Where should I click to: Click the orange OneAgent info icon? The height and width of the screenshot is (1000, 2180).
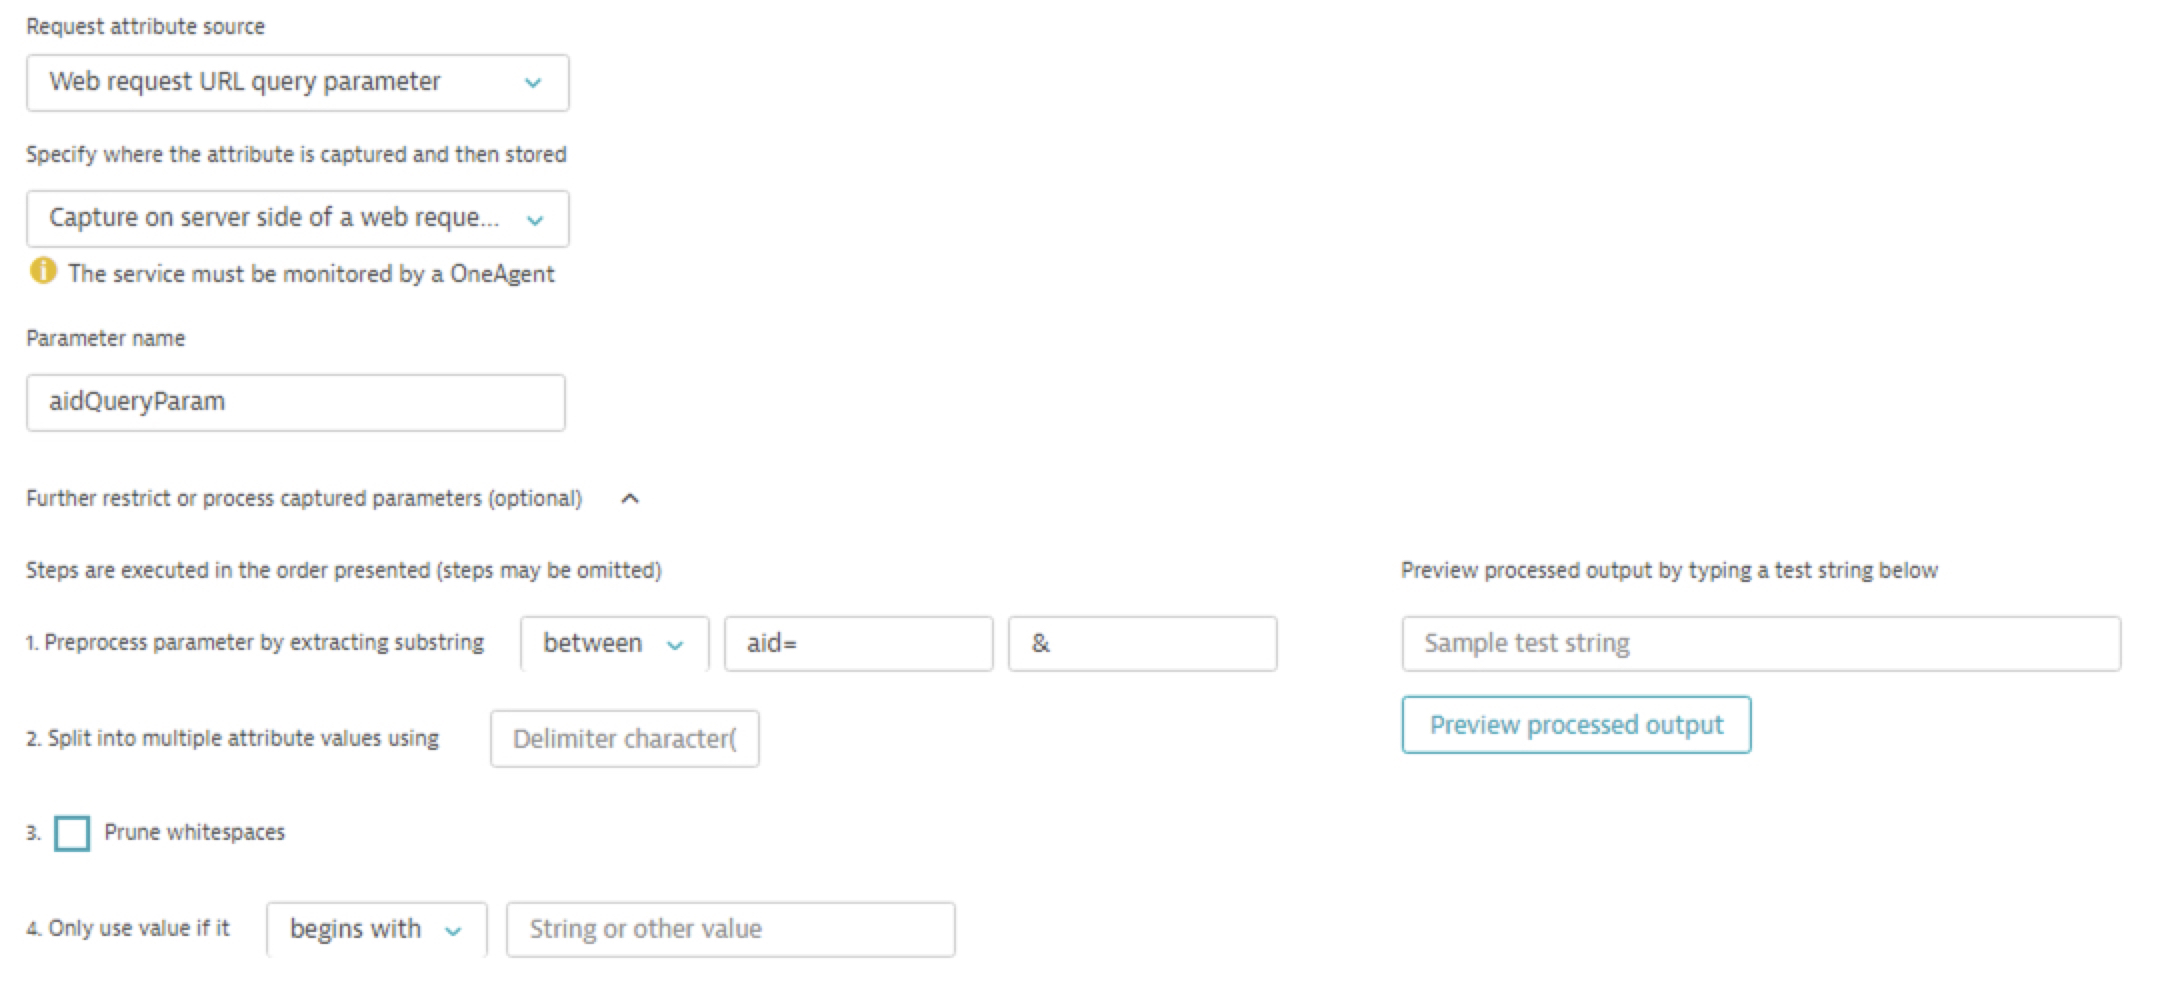(x=43, y=271)
